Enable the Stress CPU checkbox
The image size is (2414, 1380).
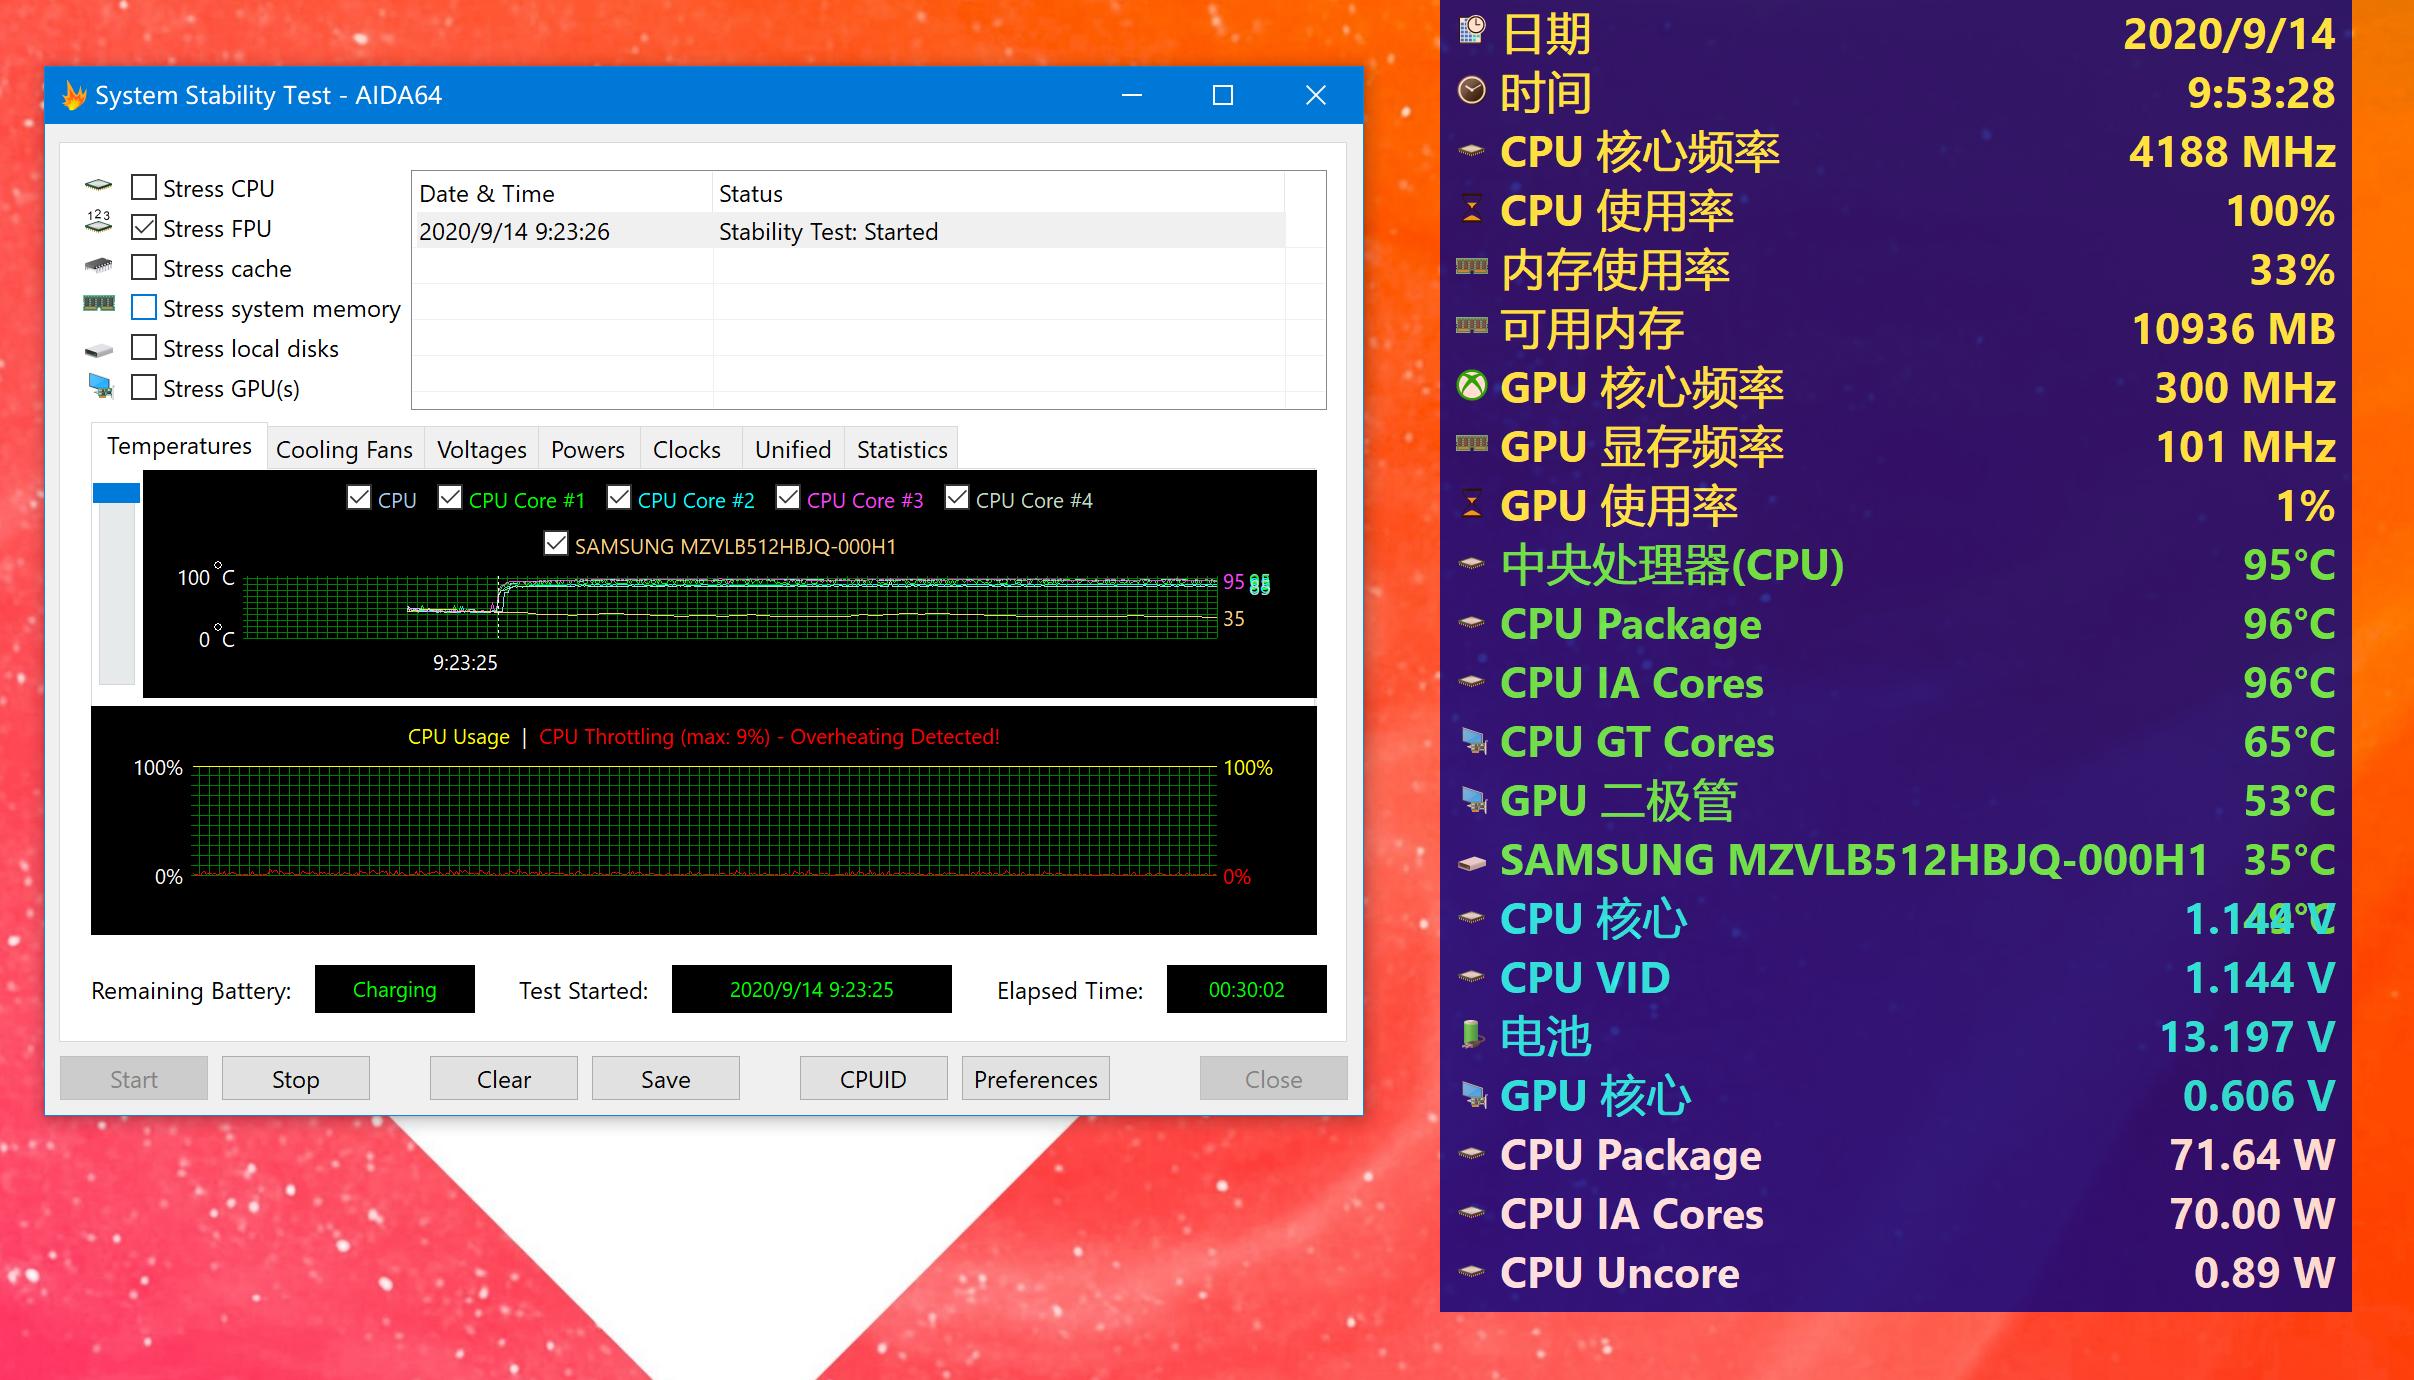(x=144, y=187)
